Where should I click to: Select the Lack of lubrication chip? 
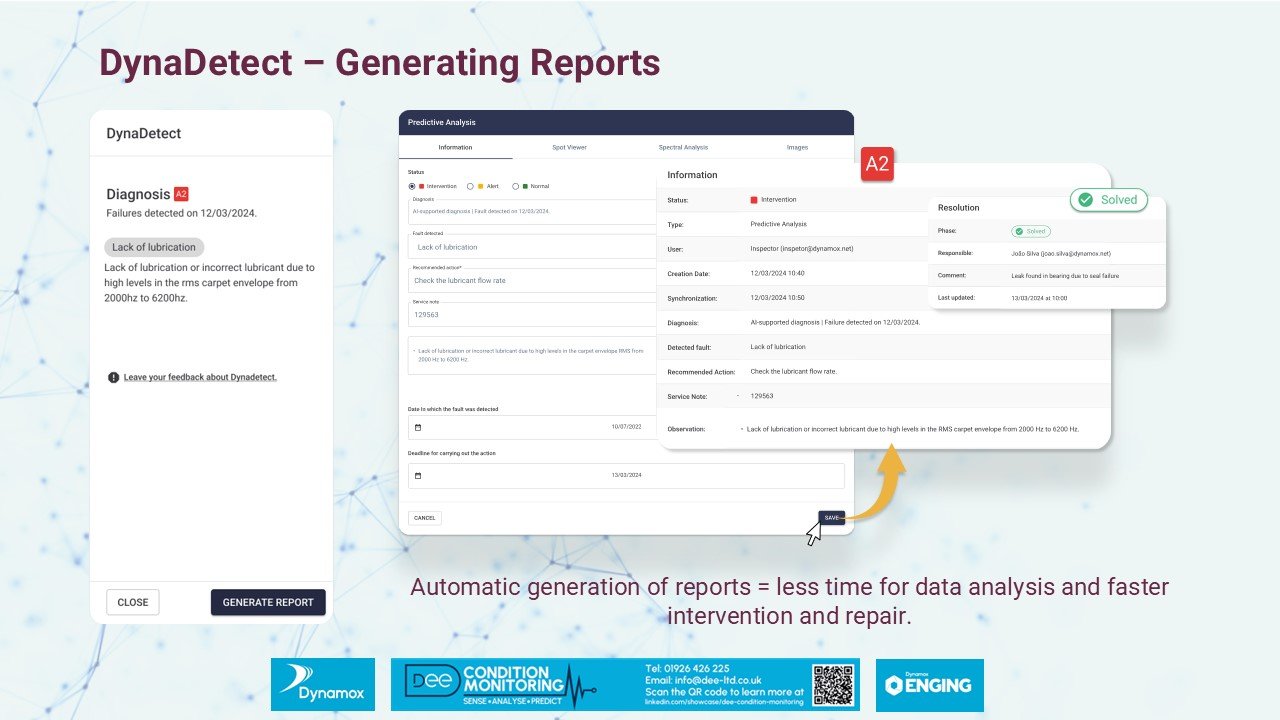click(154, 247)
